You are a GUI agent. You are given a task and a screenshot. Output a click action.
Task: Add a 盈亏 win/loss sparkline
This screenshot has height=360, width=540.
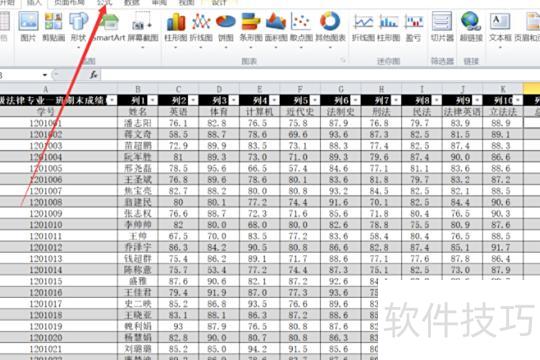pos(413,27)
